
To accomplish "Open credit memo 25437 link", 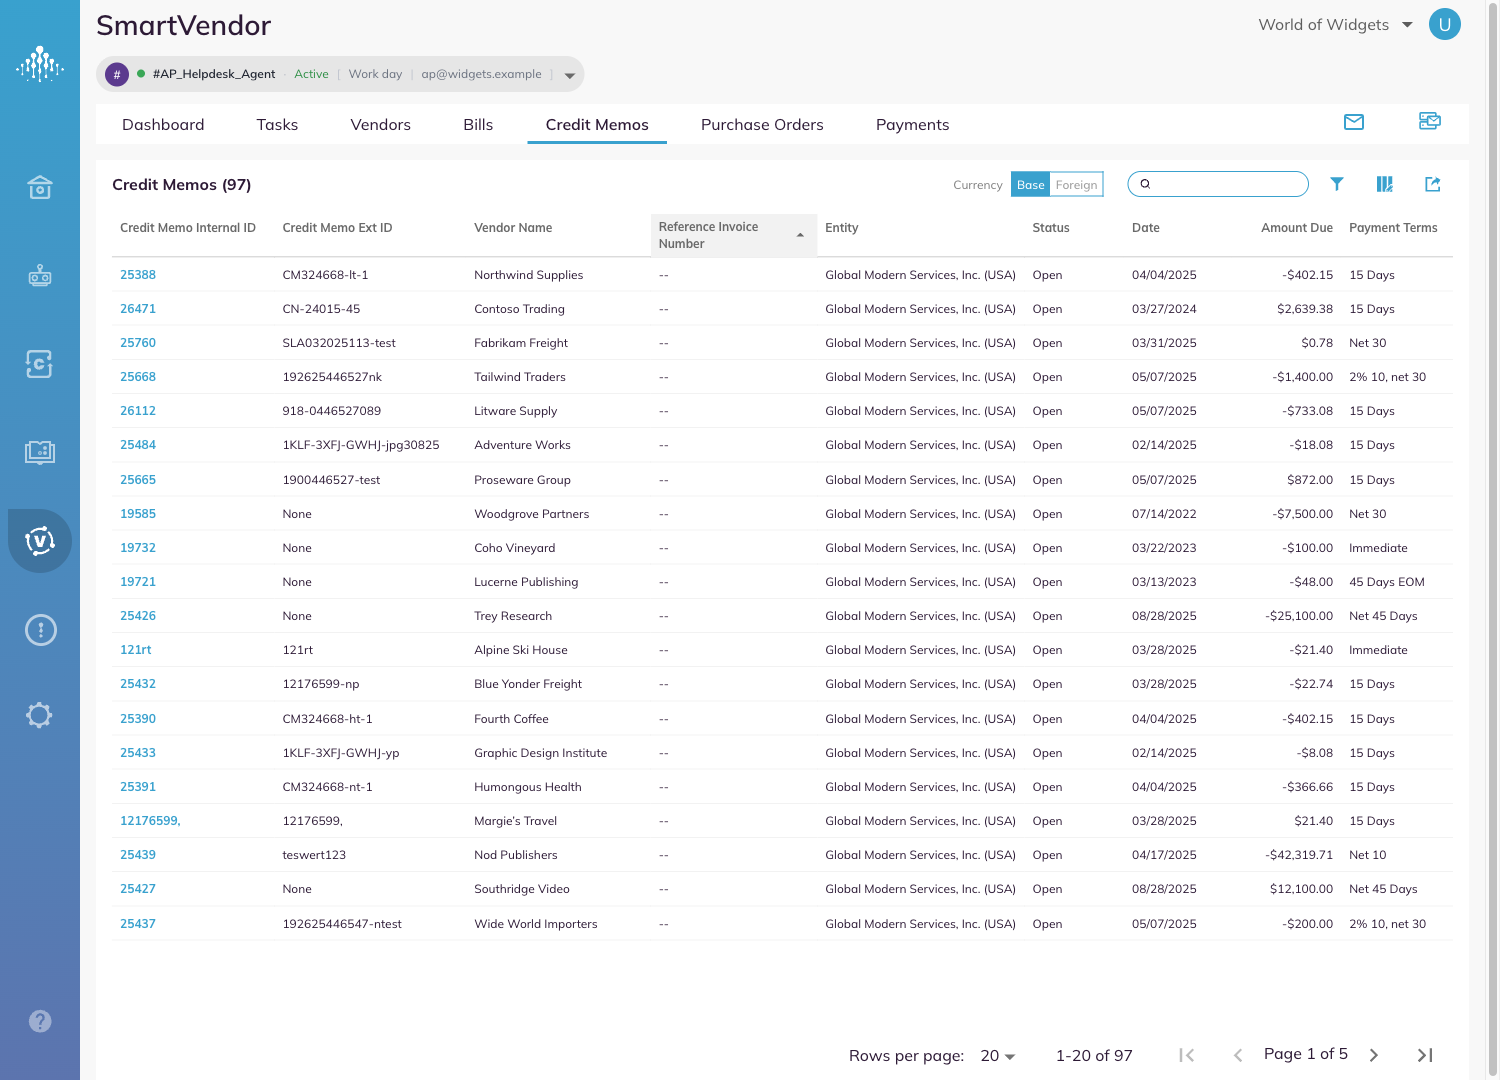I will pos(138,924).
